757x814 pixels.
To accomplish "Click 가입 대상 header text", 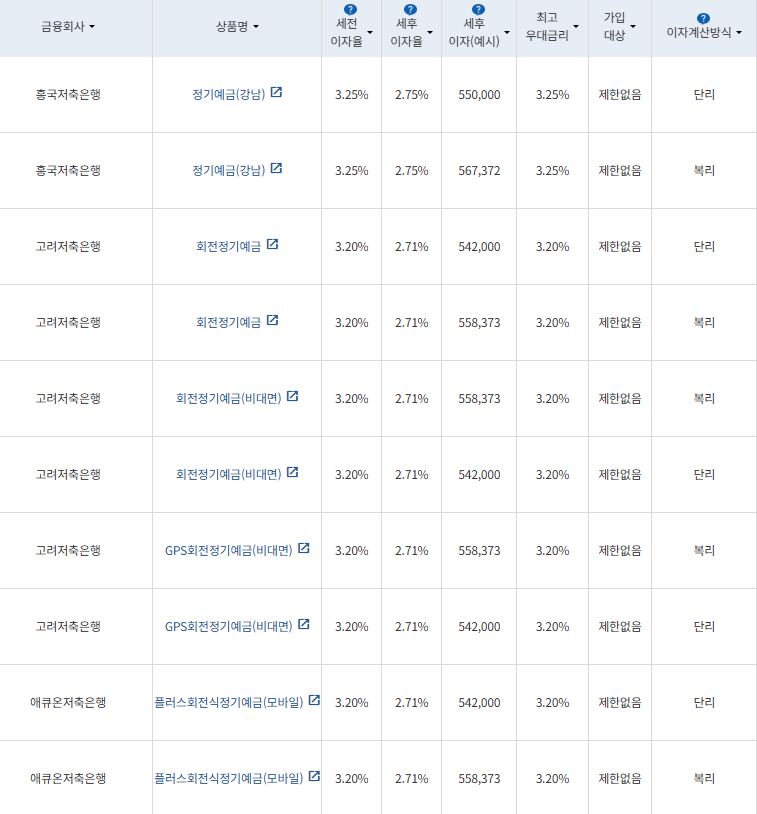I will tap(614, 26).
